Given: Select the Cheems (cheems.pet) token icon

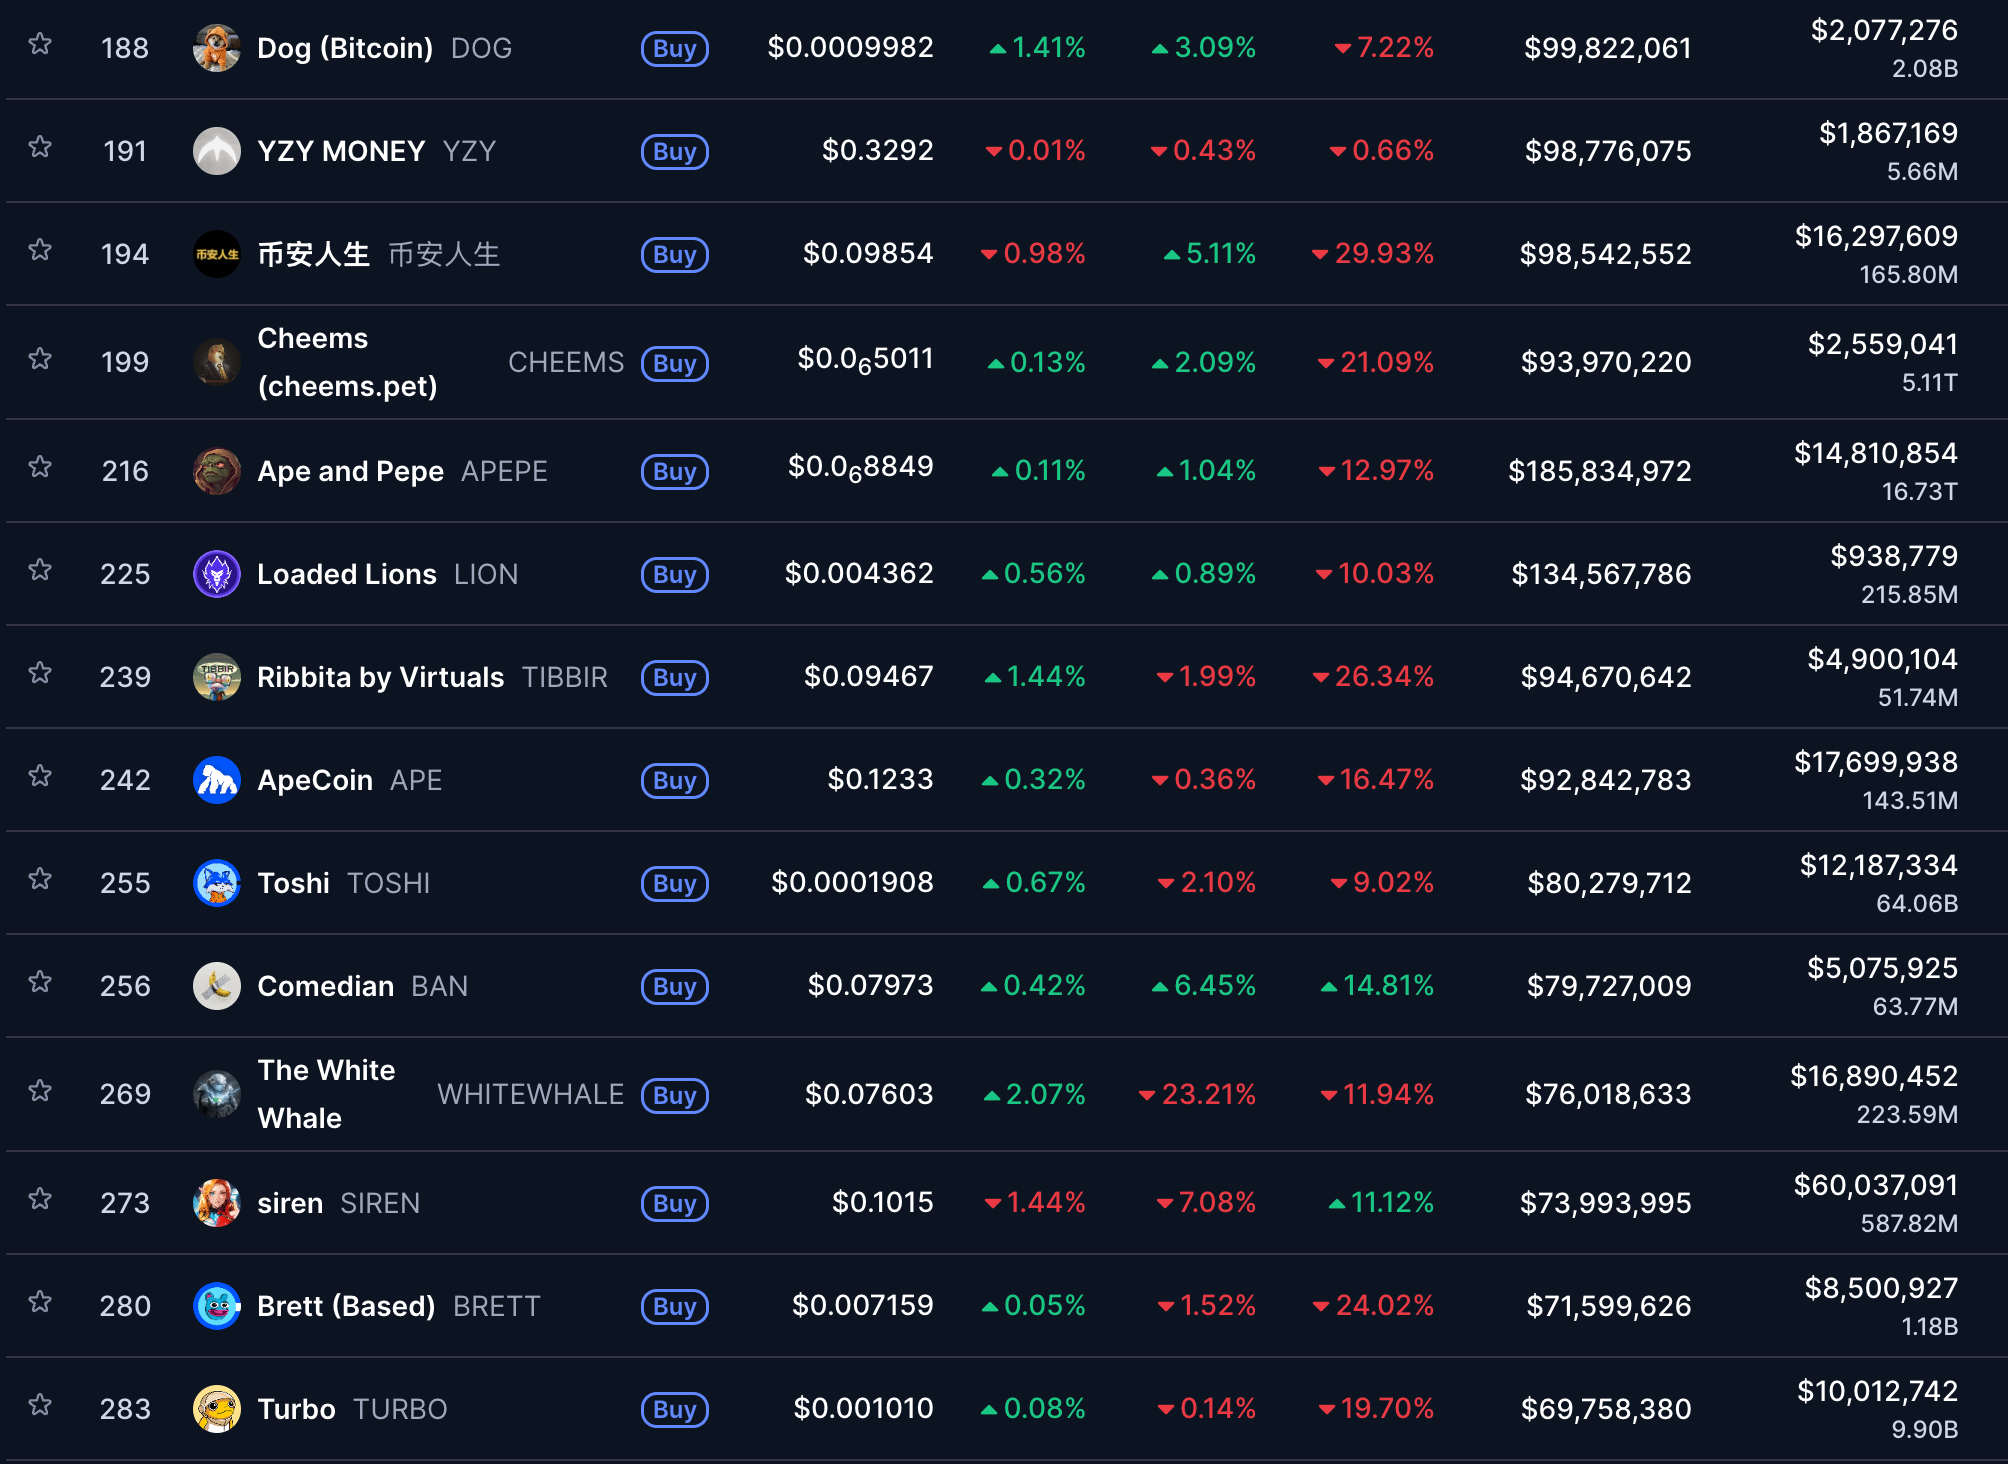Looking at the screenshot, I should coord(216,362).
